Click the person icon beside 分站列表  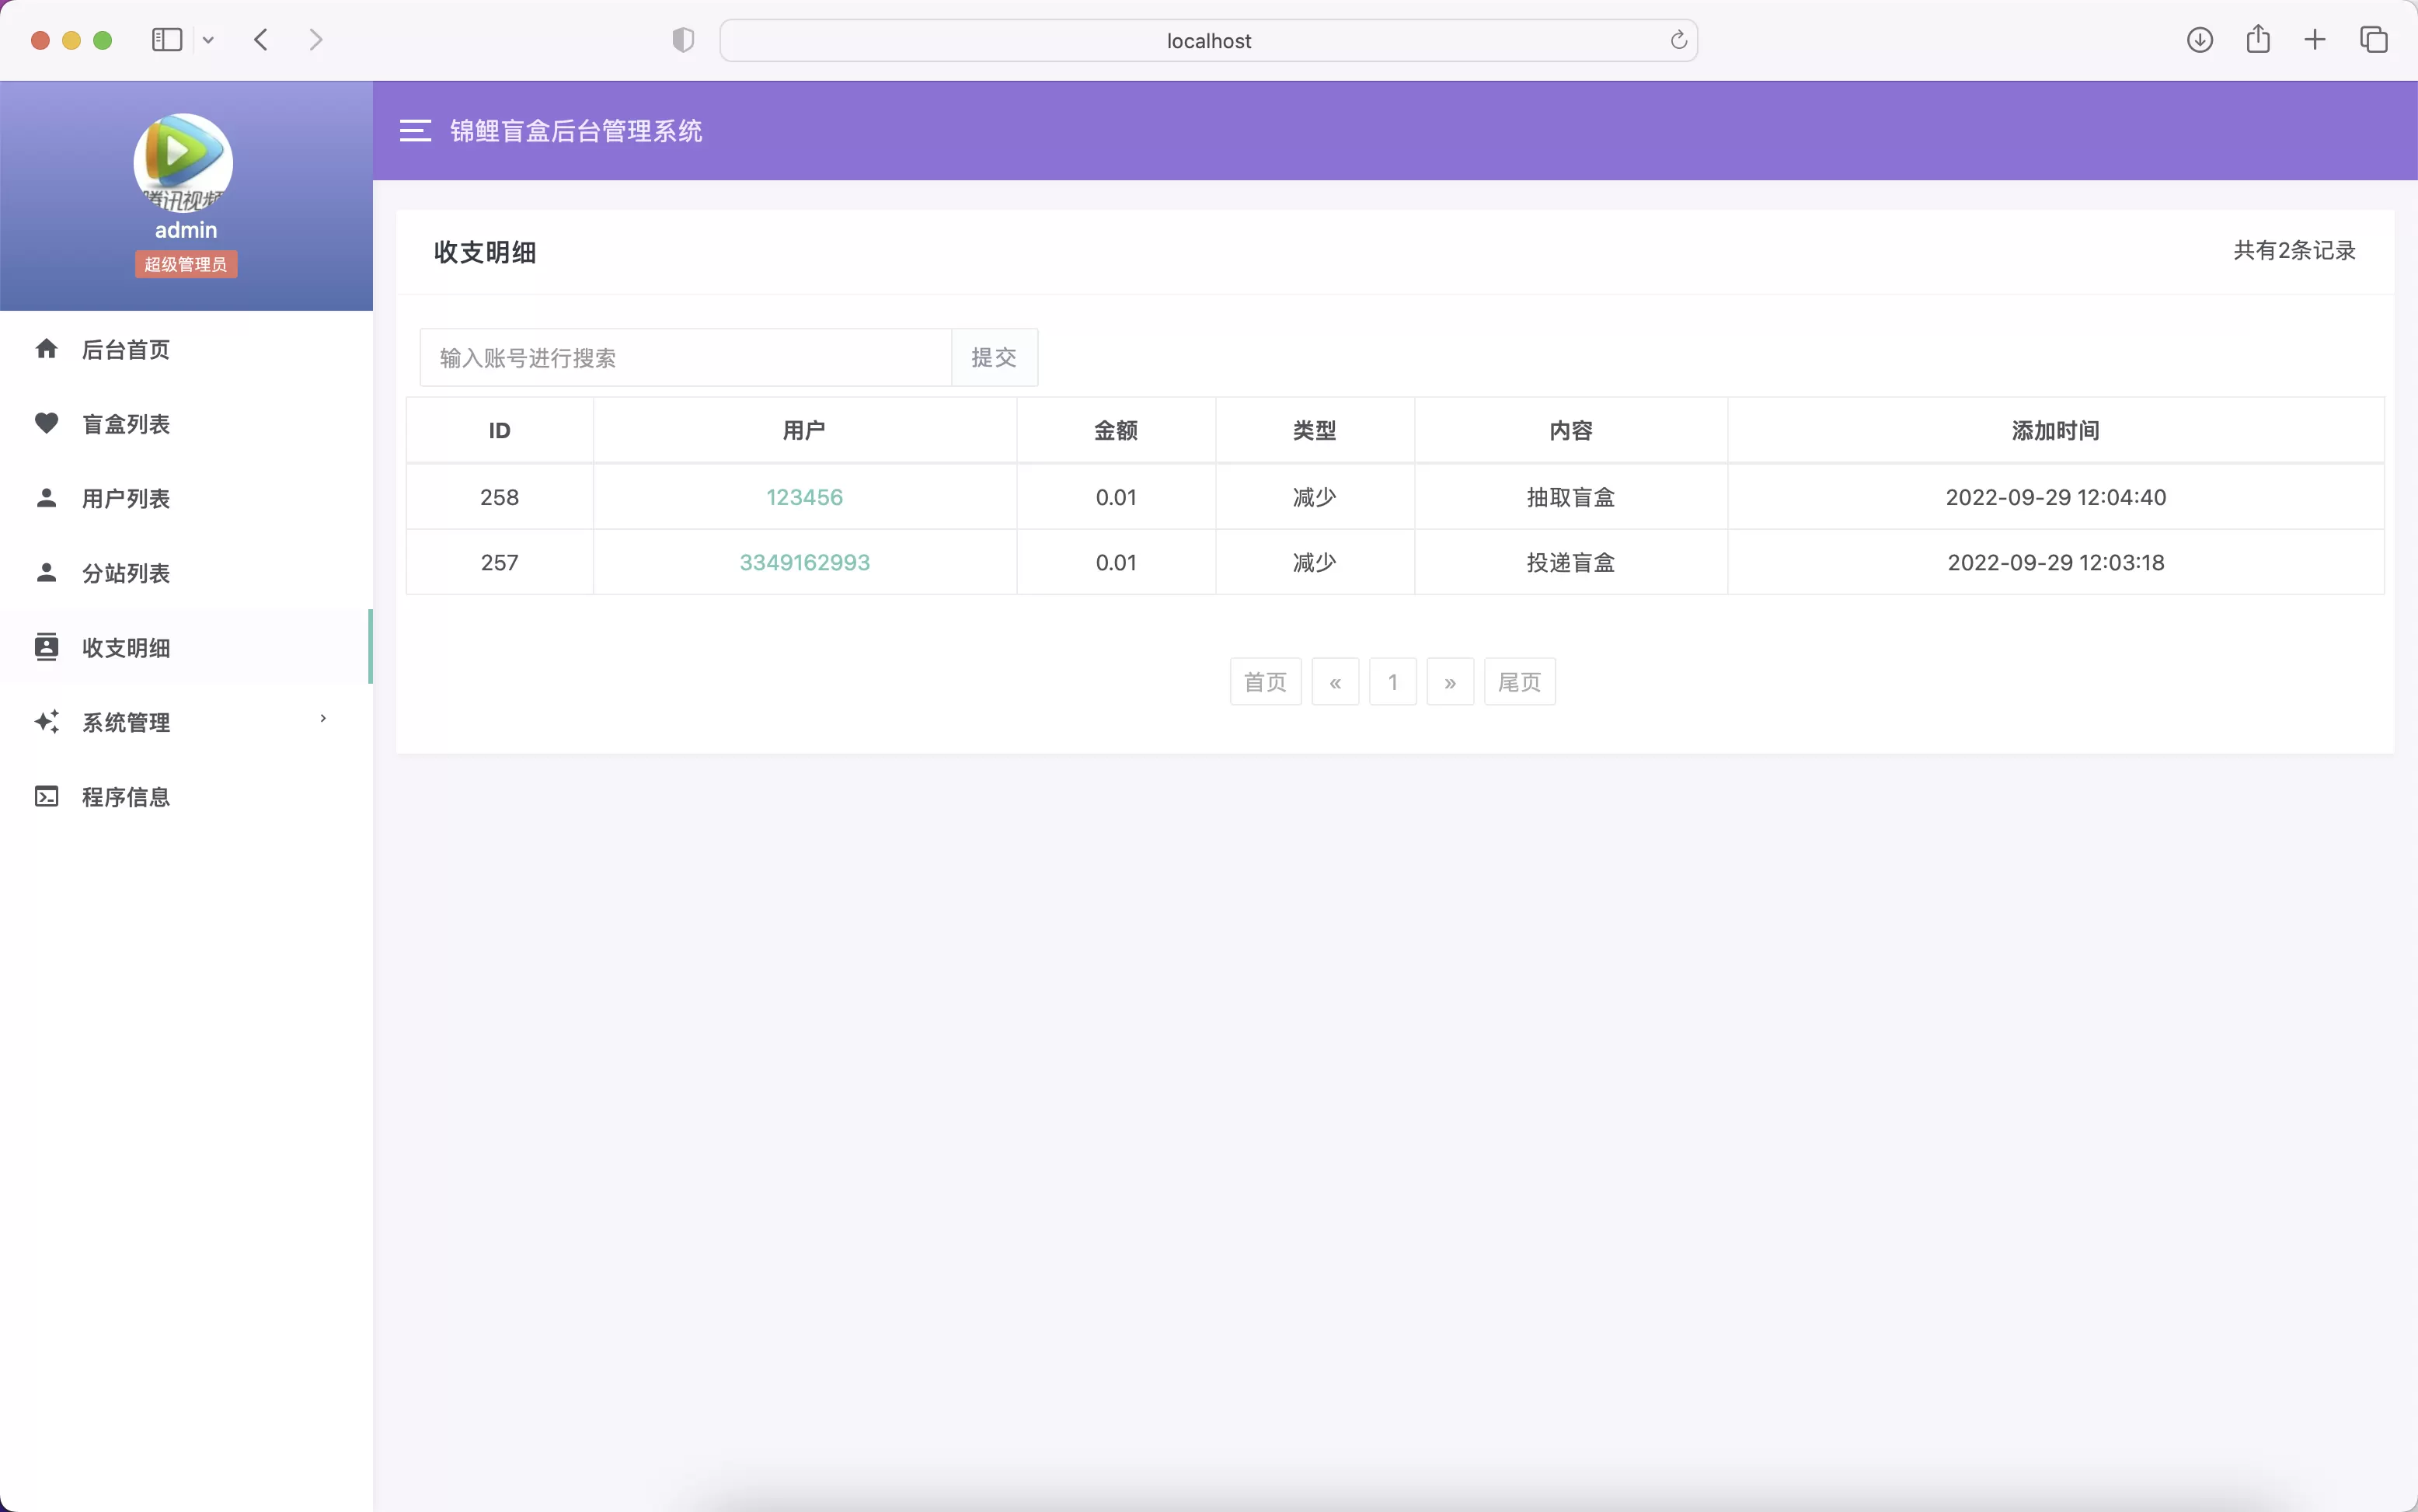click(46, 572)
